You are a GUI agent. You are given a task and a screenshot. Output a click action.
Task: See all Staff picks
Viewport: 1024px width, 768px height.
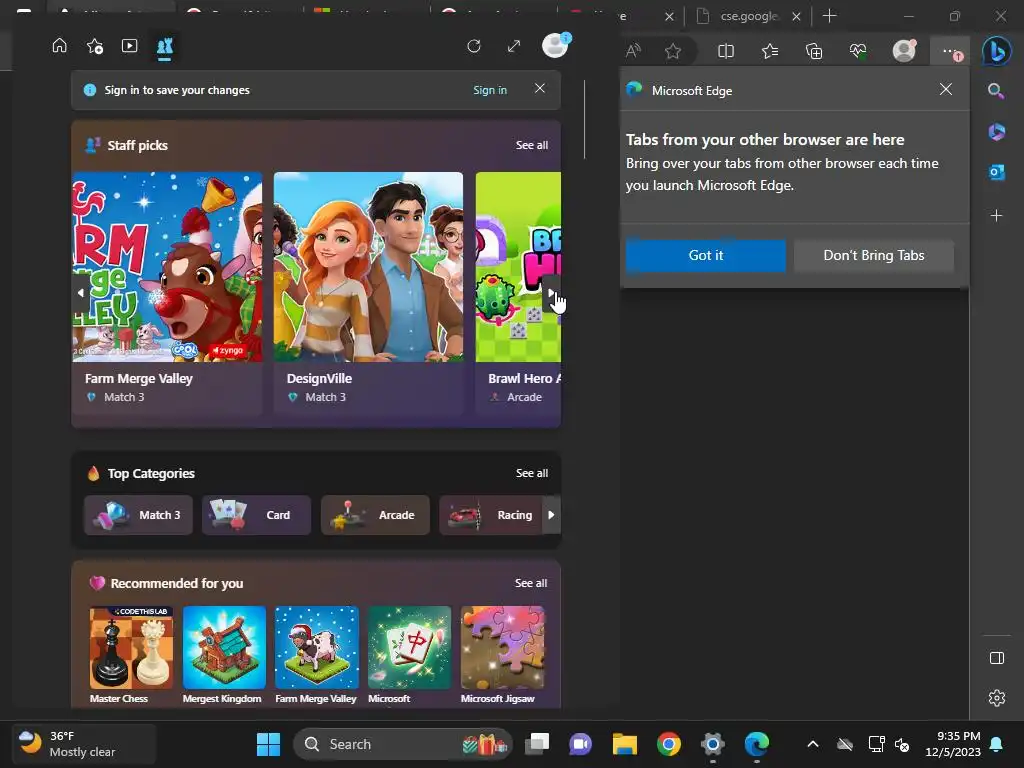click(532, 145)
